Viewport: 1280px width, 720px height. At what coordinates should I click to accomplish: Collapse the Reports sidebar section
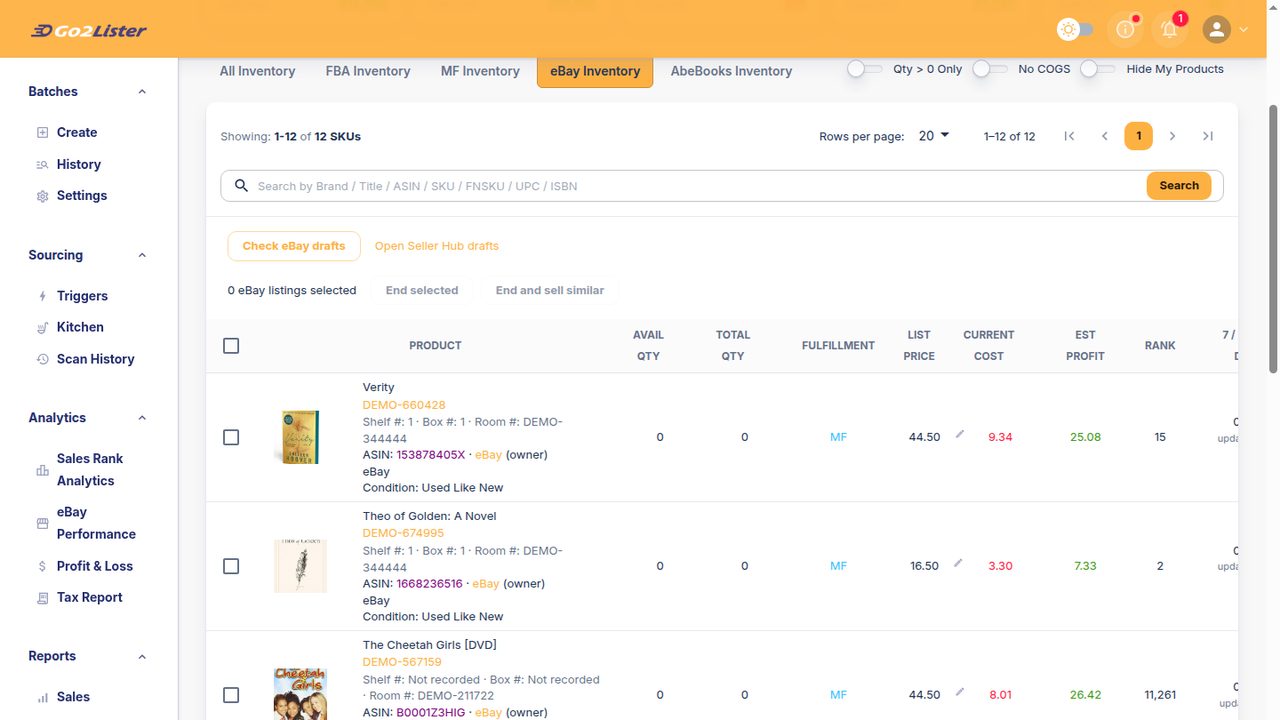tap(142, 656)
